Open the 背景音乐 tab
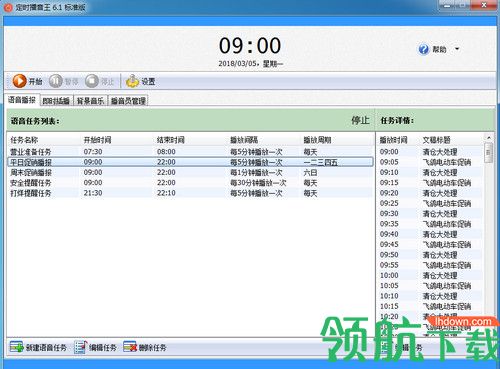This screenshot has width=500, height=369. [90, 101]
